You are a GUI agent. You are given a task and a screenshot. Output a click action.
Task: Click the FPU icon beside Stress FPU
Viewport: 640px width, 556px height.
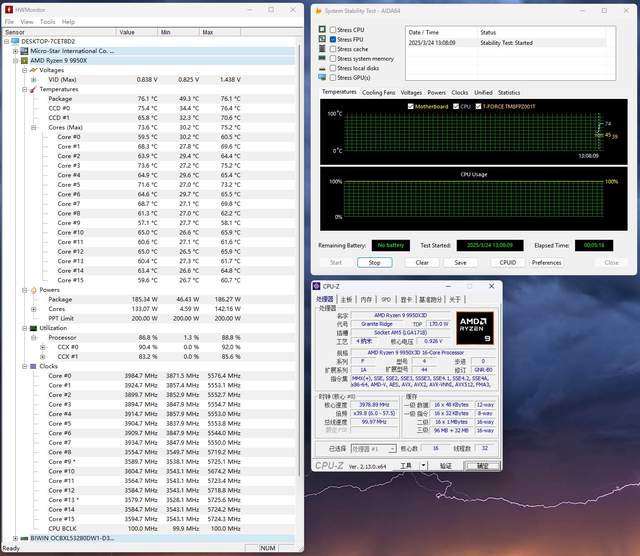point(322,39)
